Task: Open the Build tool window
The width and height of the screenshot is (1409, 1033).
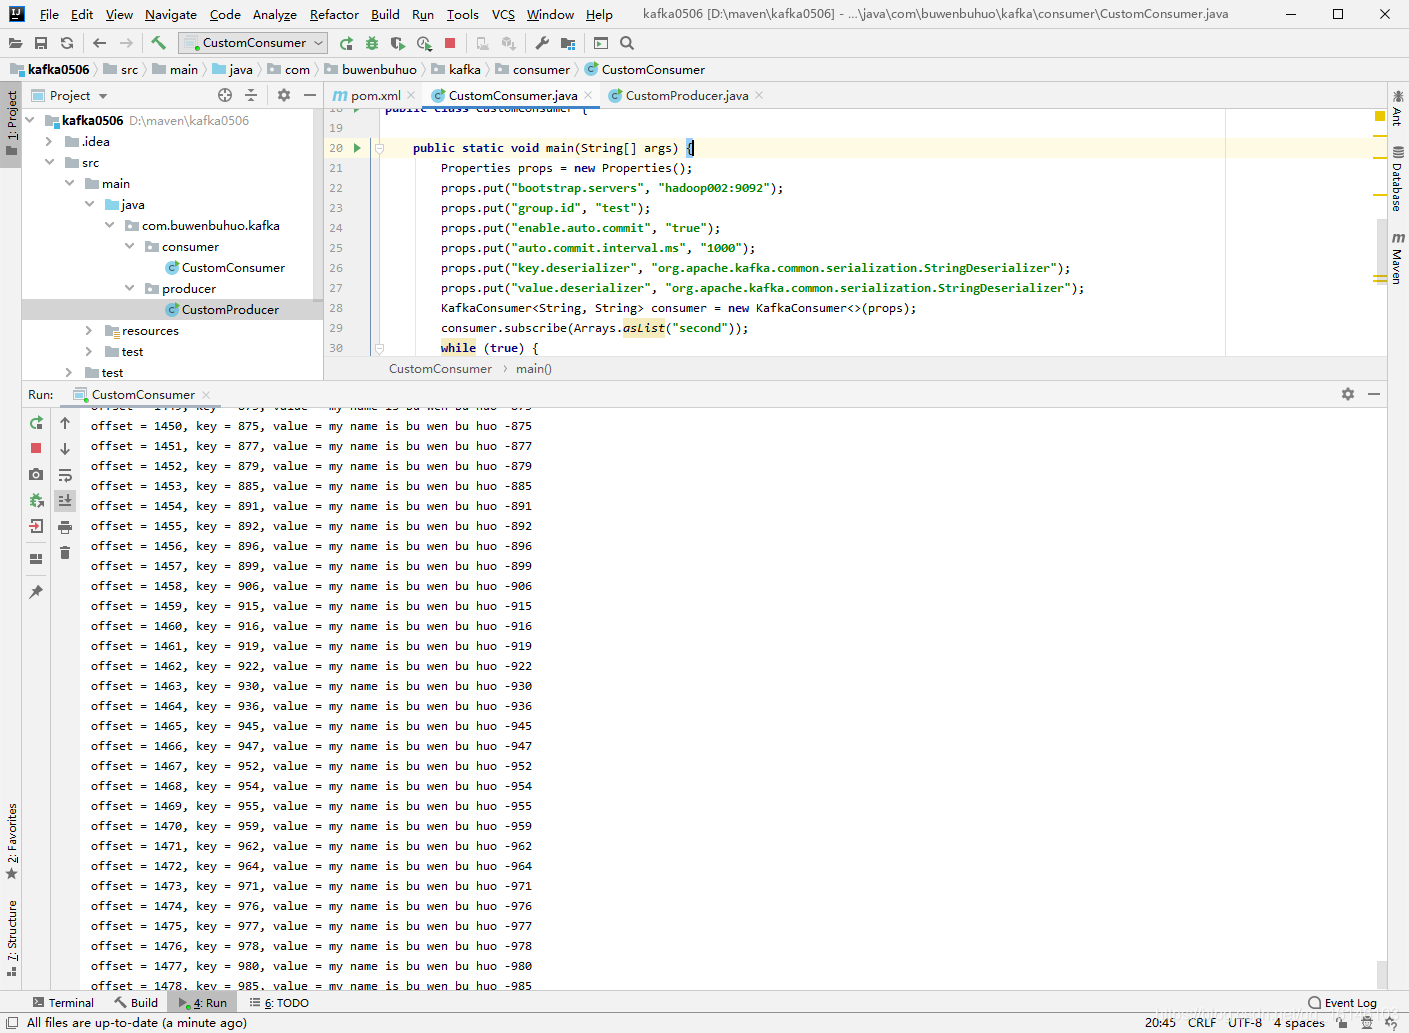Action: click(136, 1002)
